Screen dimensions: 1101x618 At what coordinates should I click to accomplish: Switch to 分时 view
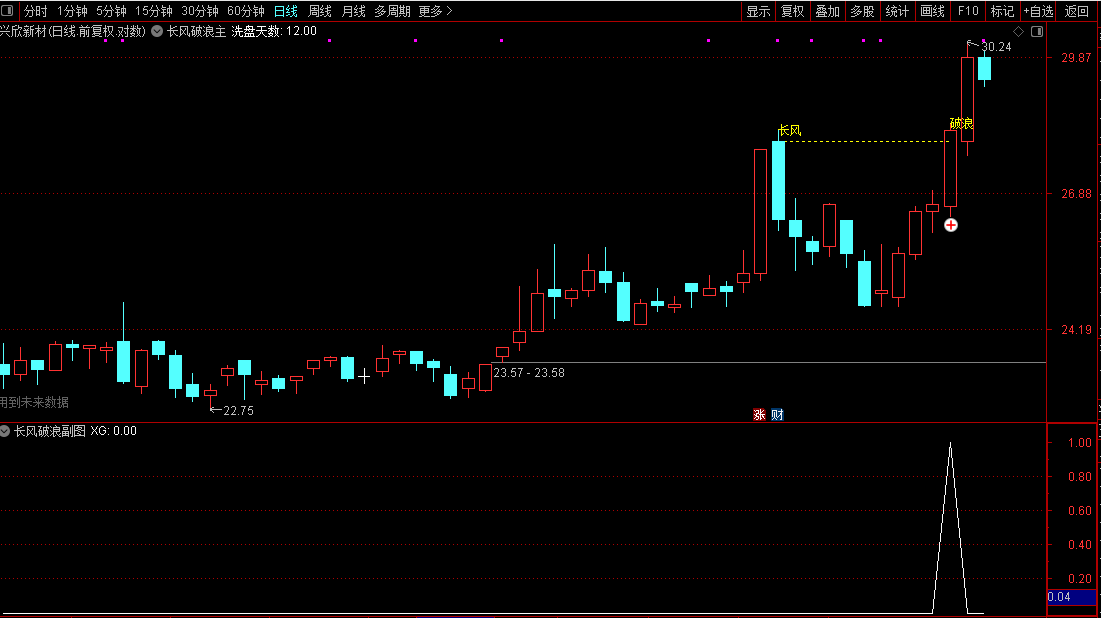click(35, 11)
